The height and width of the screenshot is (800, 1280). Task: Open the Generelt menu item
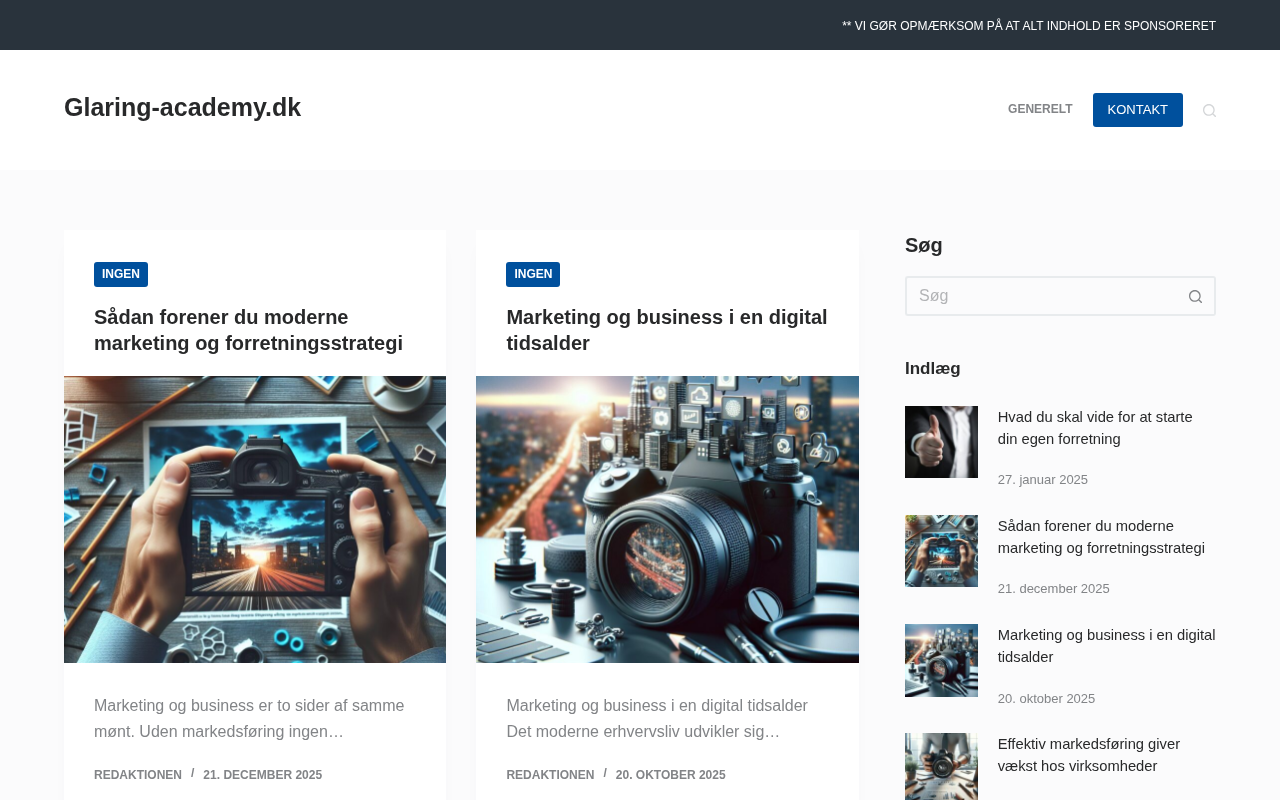(x=1040, y=110)
